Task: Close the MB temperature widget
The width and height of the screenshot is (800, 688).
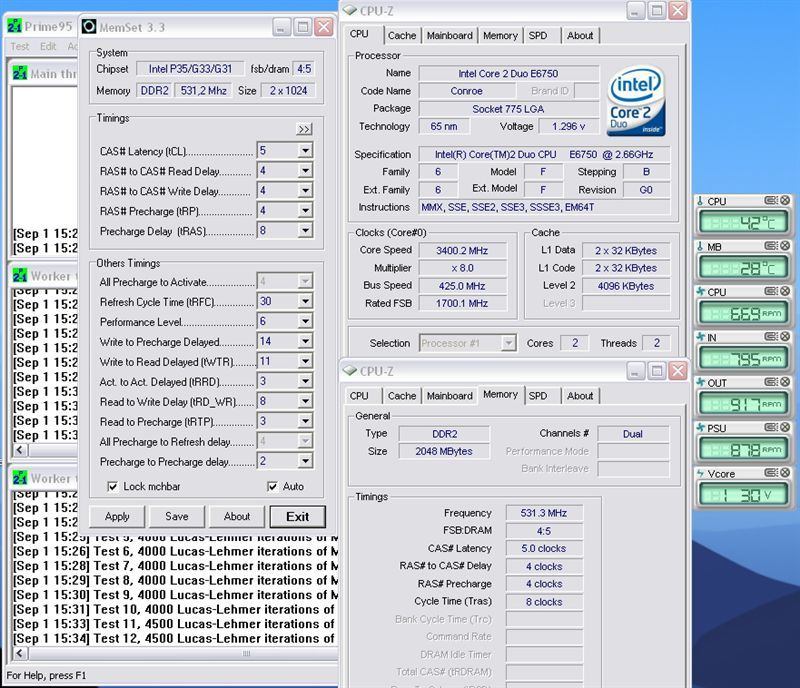Action: coord(785,246)
